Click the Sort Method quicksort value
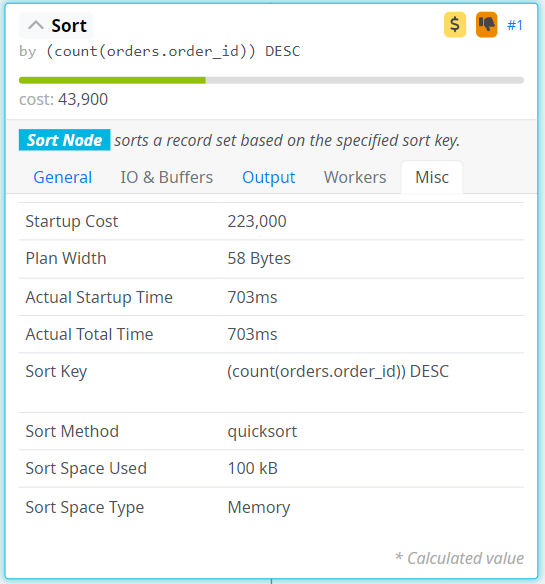Screen dimensions: 545x584 click(x=262, y=431)
